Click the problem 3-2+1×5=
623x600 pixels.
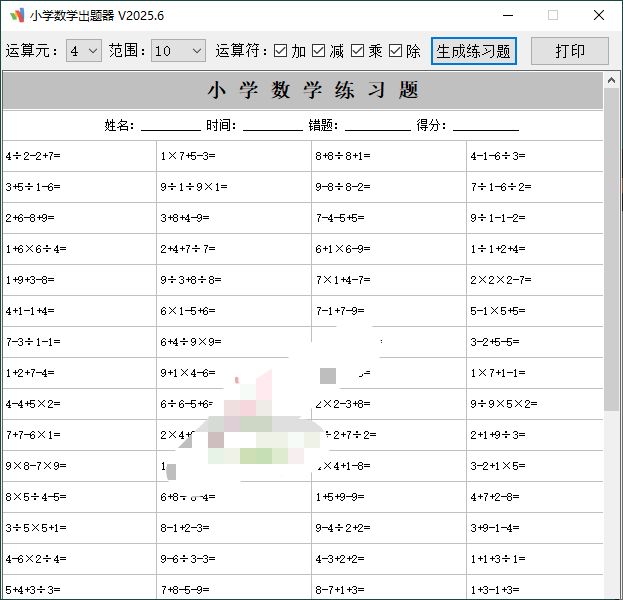tap(497, 466)
